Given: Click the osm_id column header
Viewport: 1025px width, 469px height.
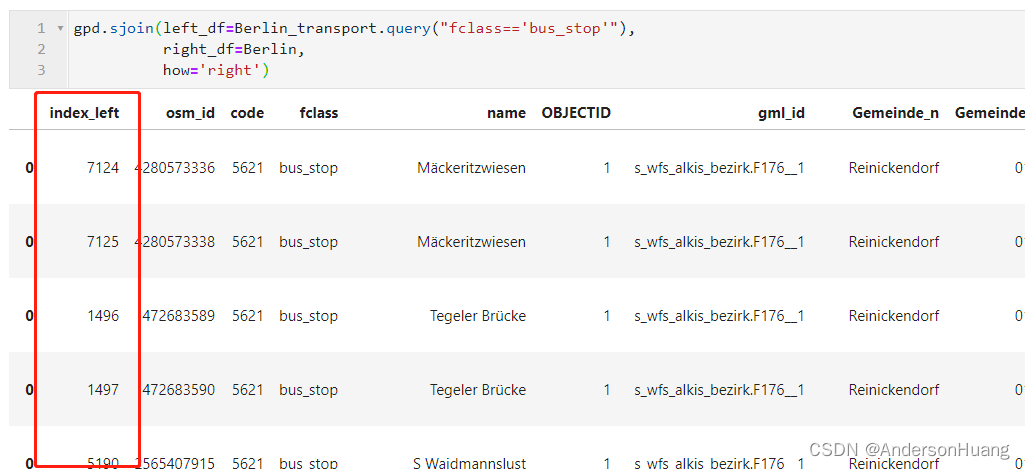Looking at the screenshot, I should [190, 113].
